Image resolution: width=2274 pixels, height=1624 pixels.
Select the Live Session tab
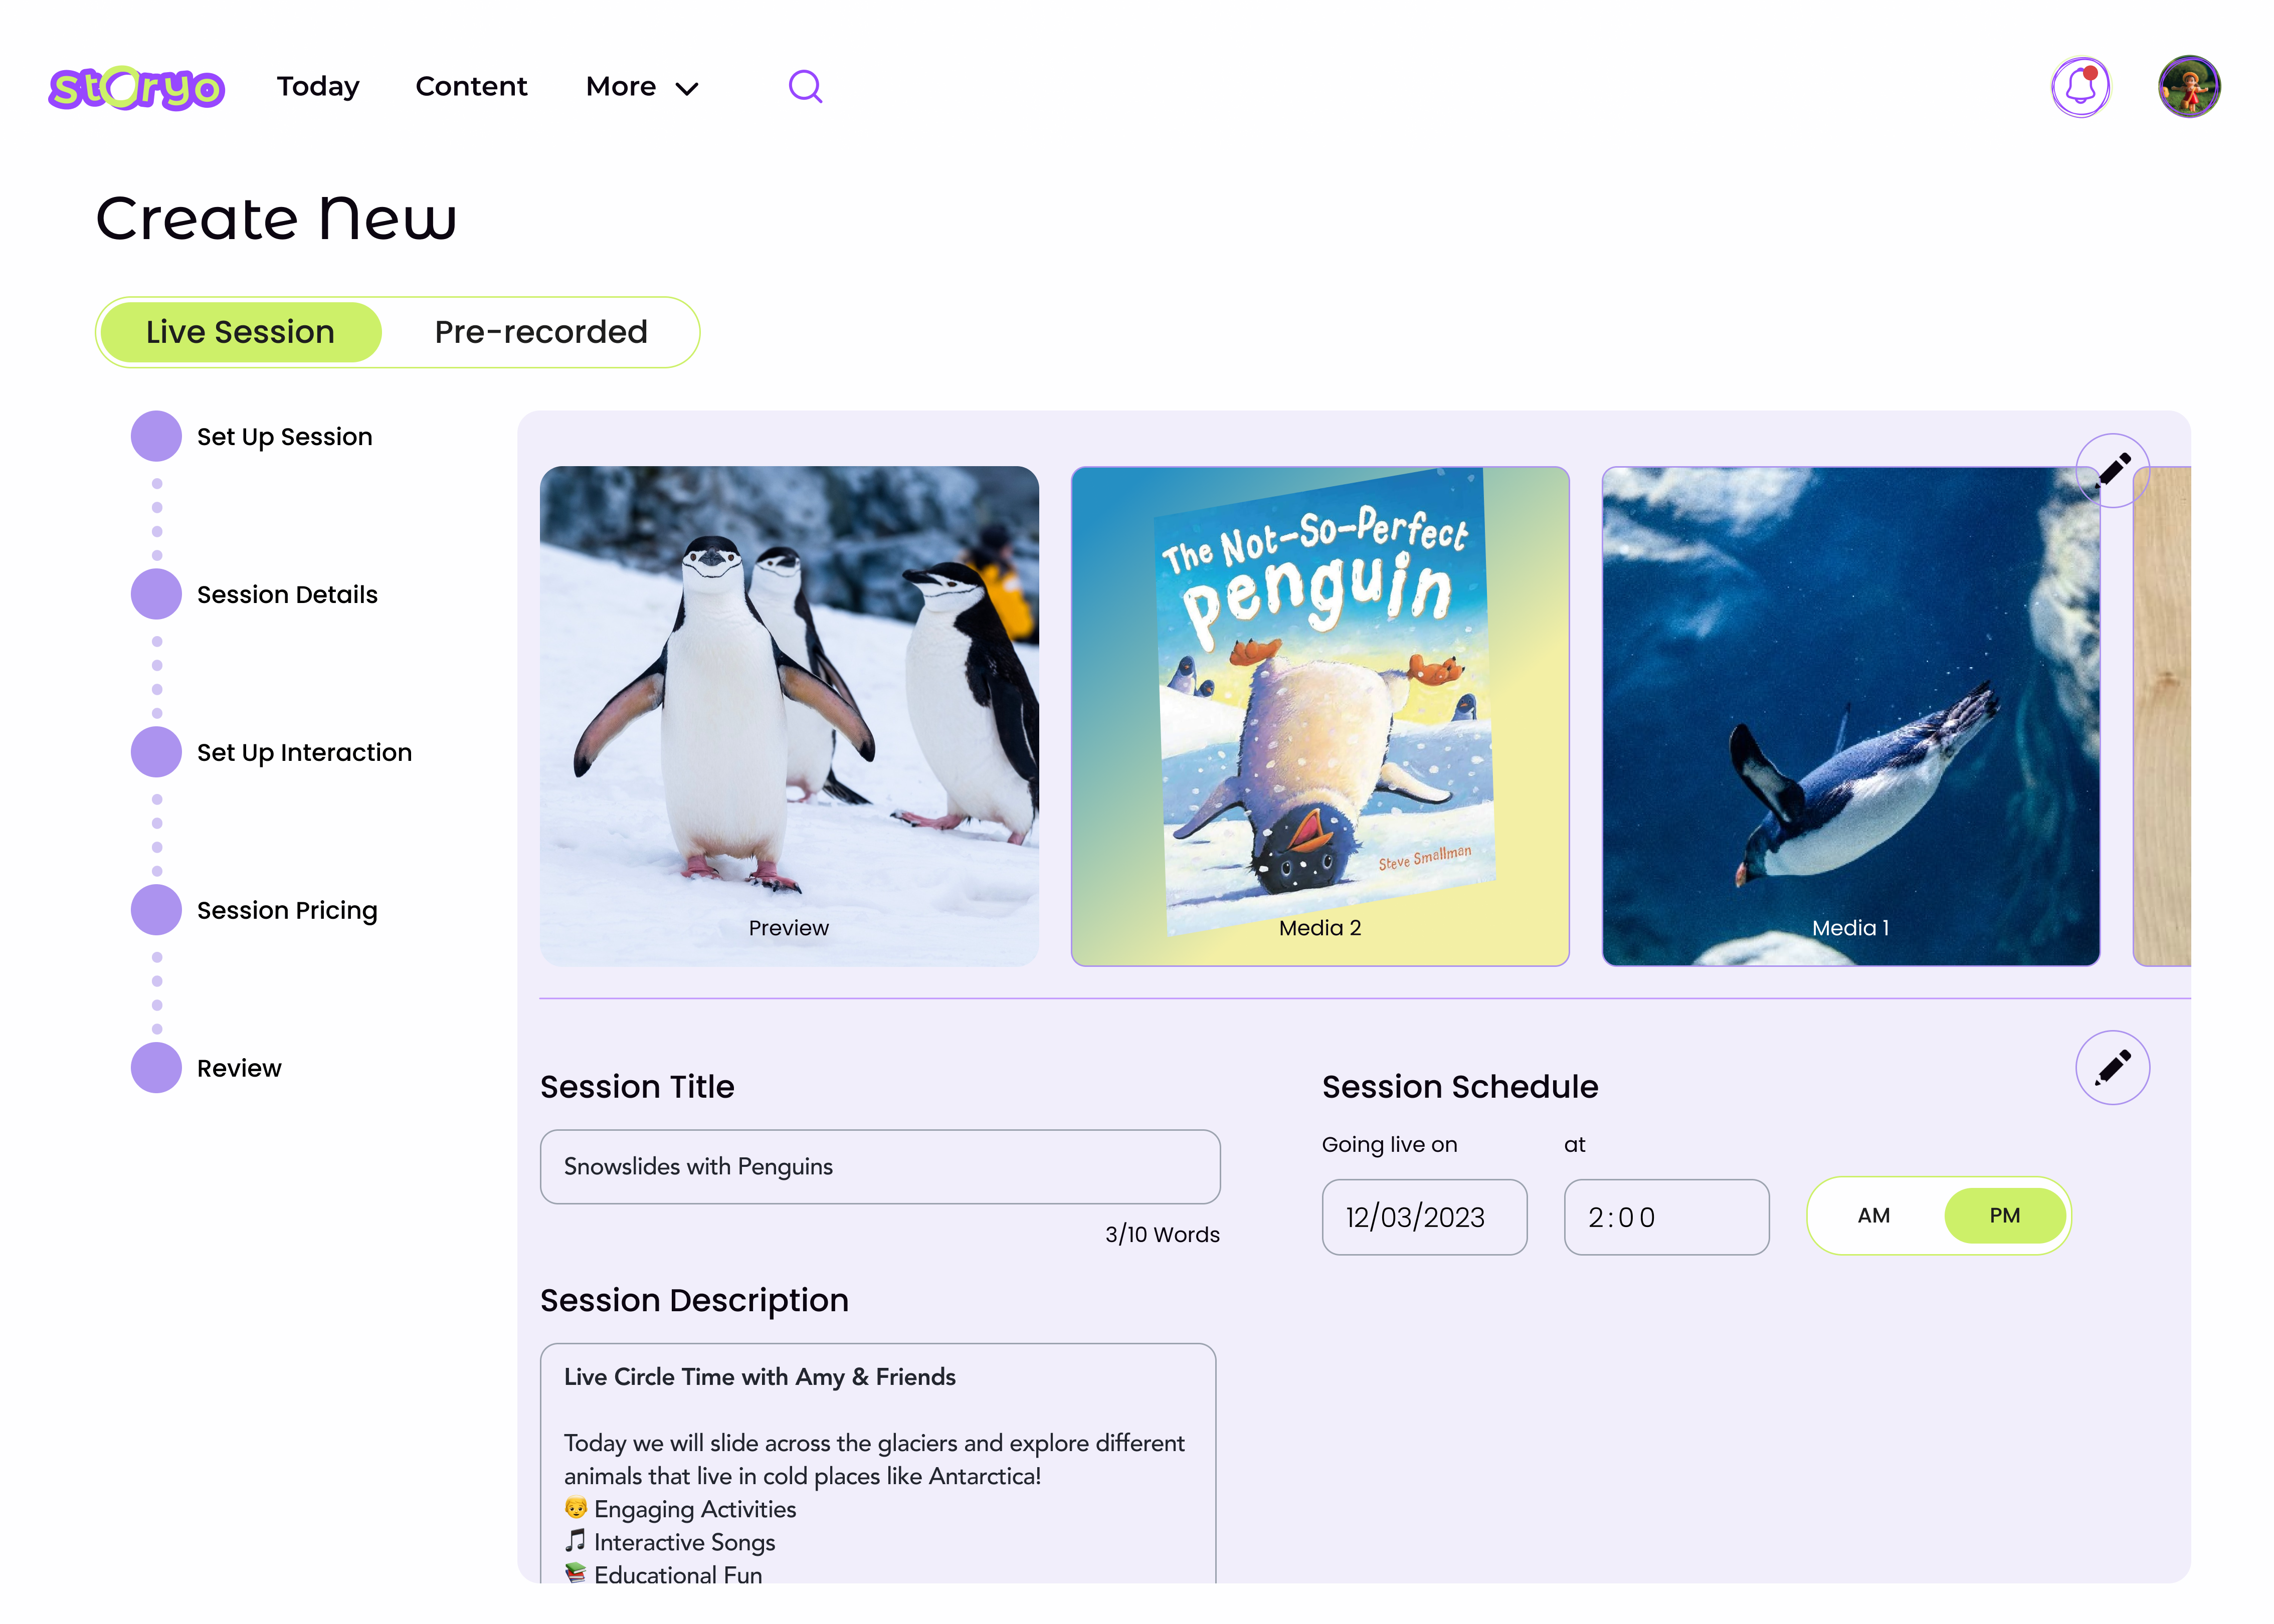tap(240, 332)
